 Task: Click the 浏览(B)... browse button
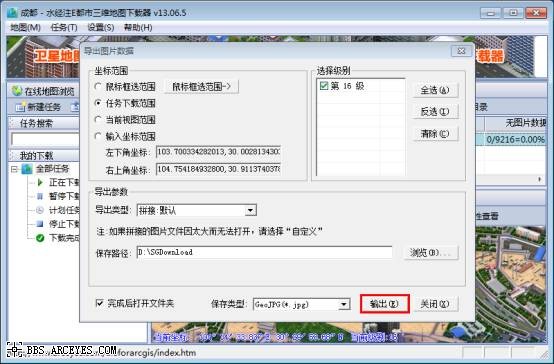431,253
